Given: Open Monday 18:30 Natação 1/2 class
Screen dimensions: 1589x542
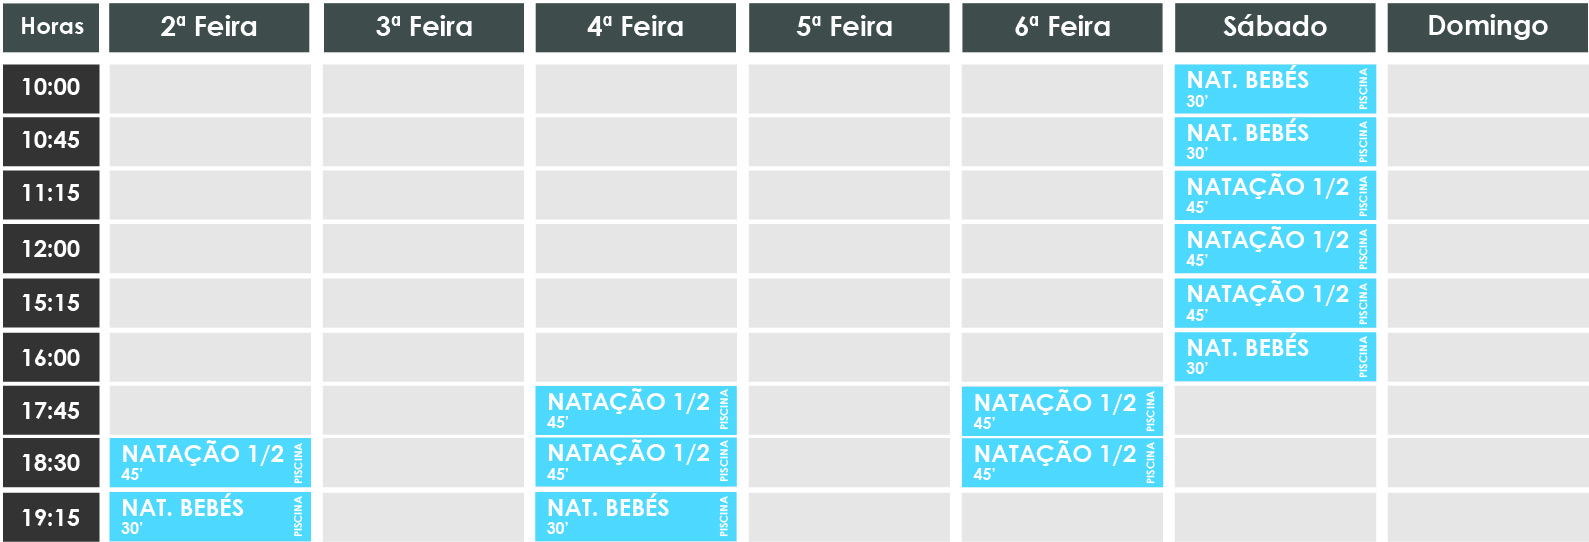Looking at the screenshot, I should [210, 462].
